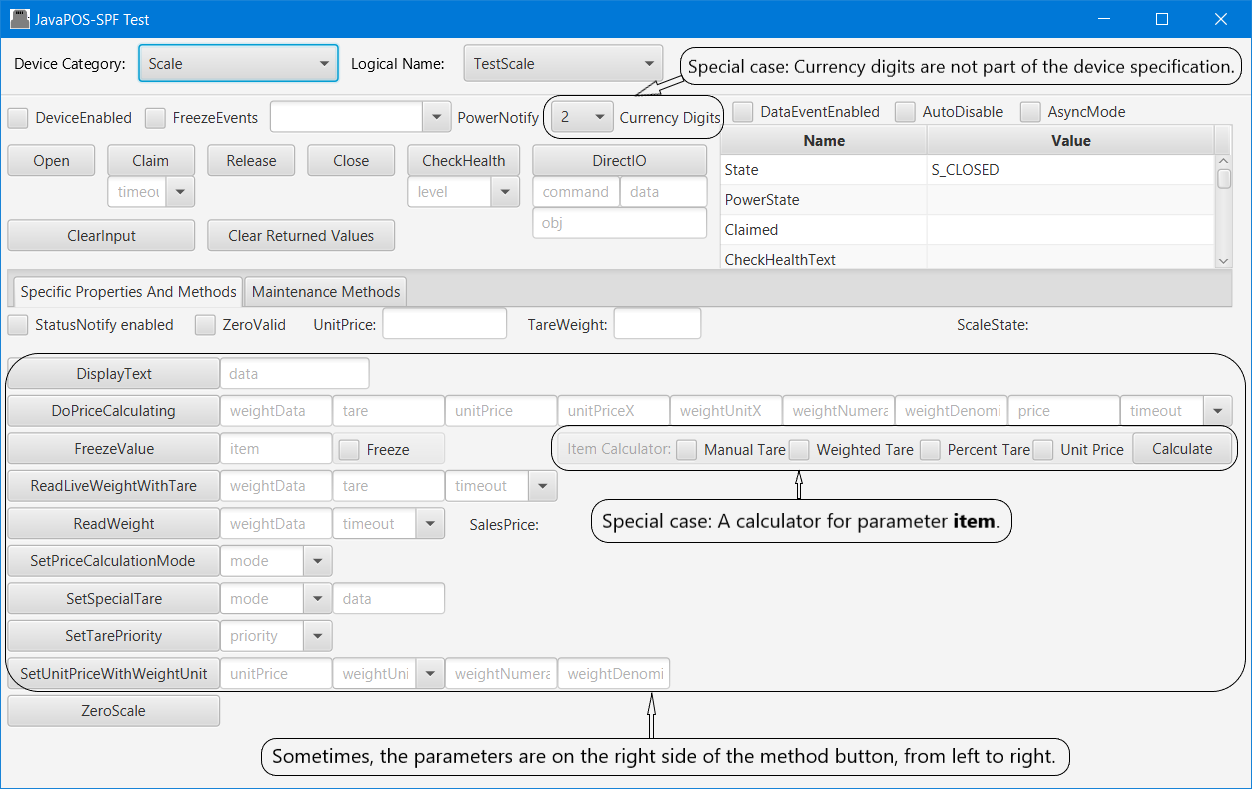Click the SetSpecialTare button
Image resolution: width=1252 pixels, height=789 pixels.
coord(114,599)
